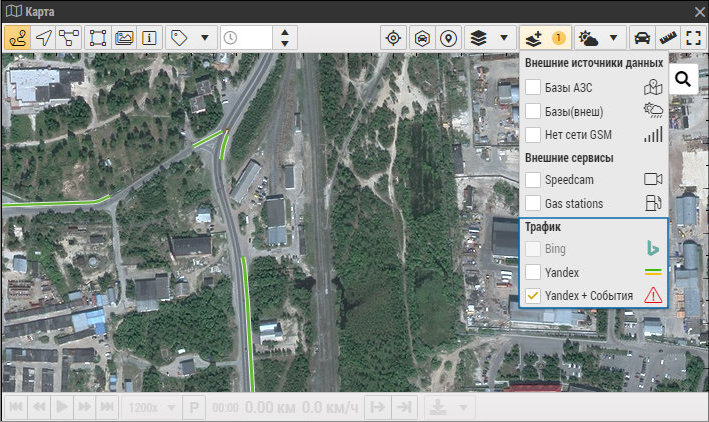Toggle the external layers add button
Screen dimensions: 709x422
click(534, 38)
